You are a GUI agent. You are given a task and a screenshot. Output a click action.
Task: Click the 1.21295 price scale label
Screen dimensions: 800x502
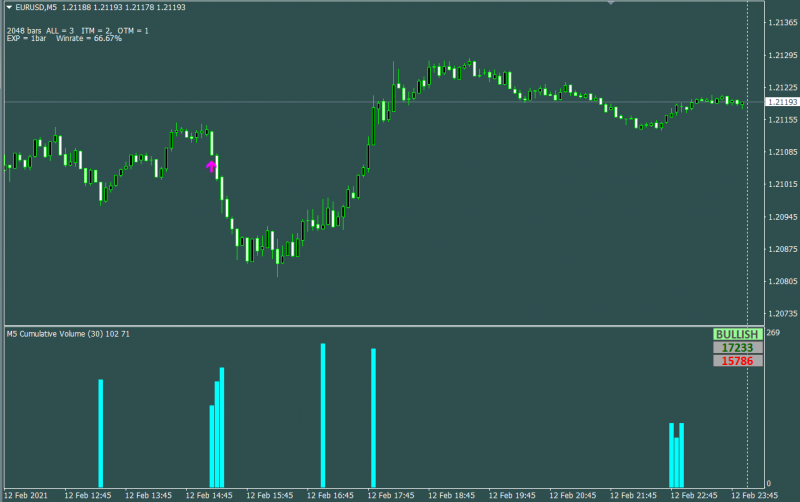point(783,55)
